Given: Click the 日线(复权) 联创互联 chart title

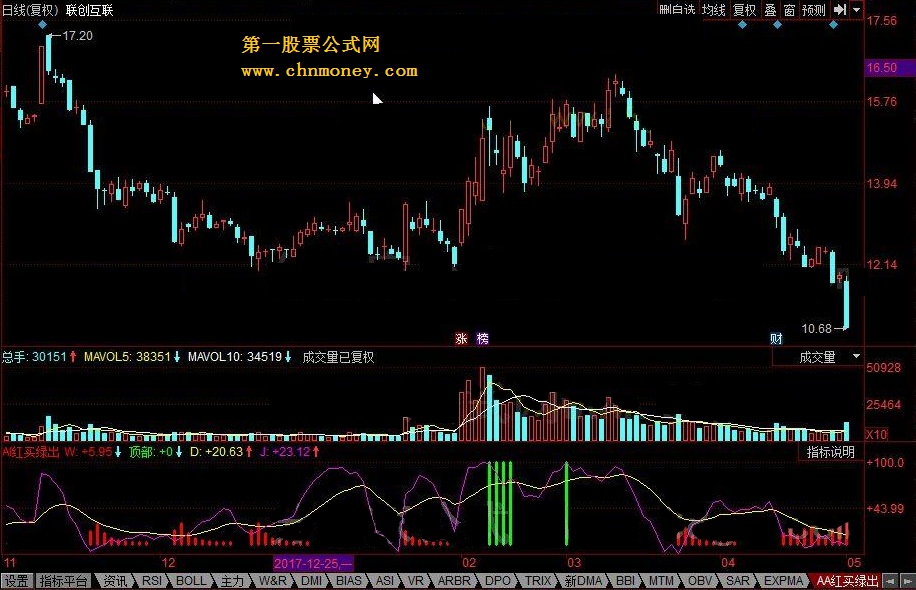Looking at the screenshot, I should coord(58,10).
